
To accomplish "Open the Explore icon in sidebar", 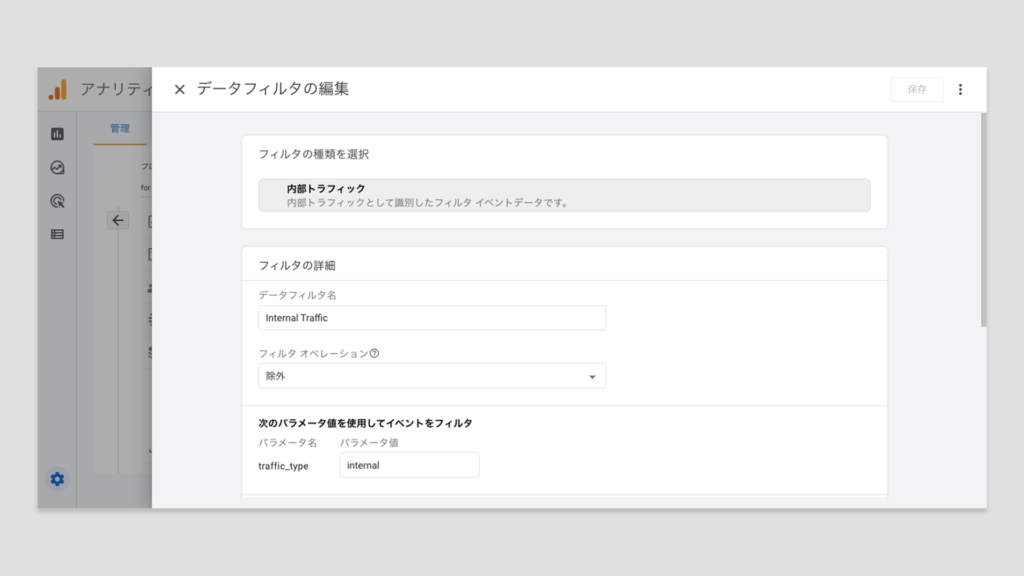I will point(57,168).
